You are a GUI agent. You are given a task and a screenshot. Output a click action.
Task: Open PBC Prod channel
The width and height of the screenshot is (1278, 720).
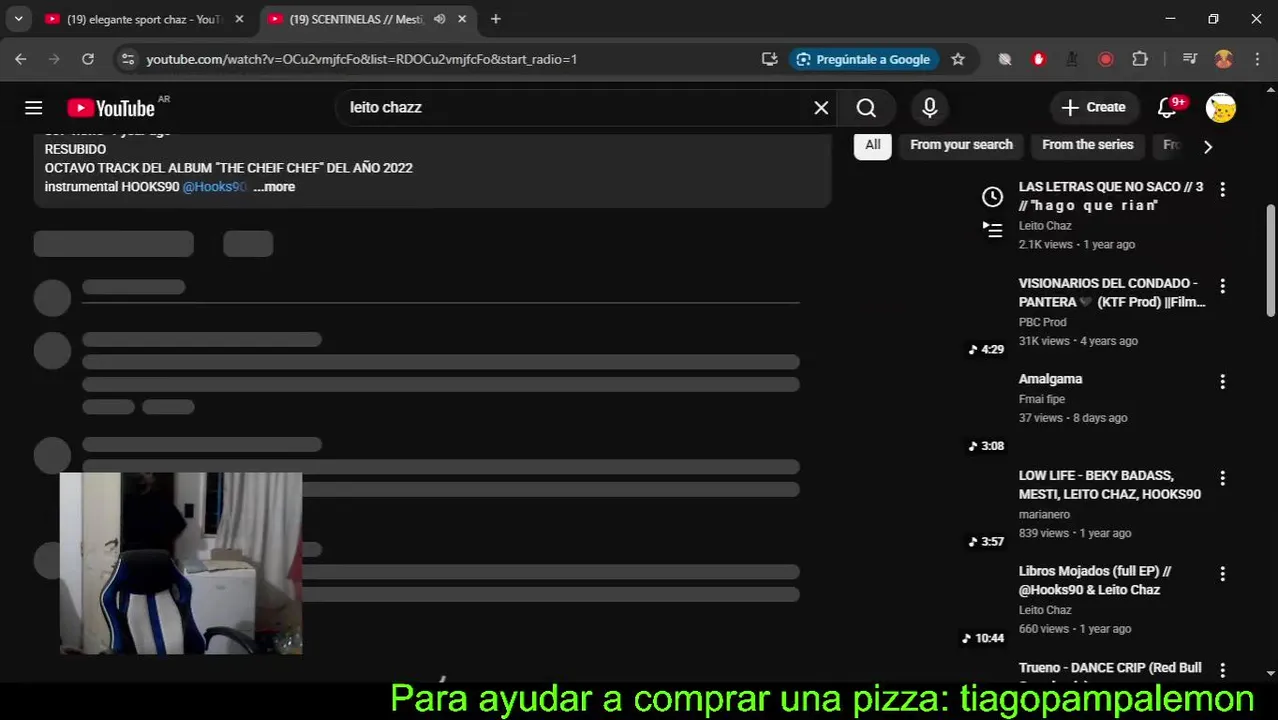(x=1042, y=322)
